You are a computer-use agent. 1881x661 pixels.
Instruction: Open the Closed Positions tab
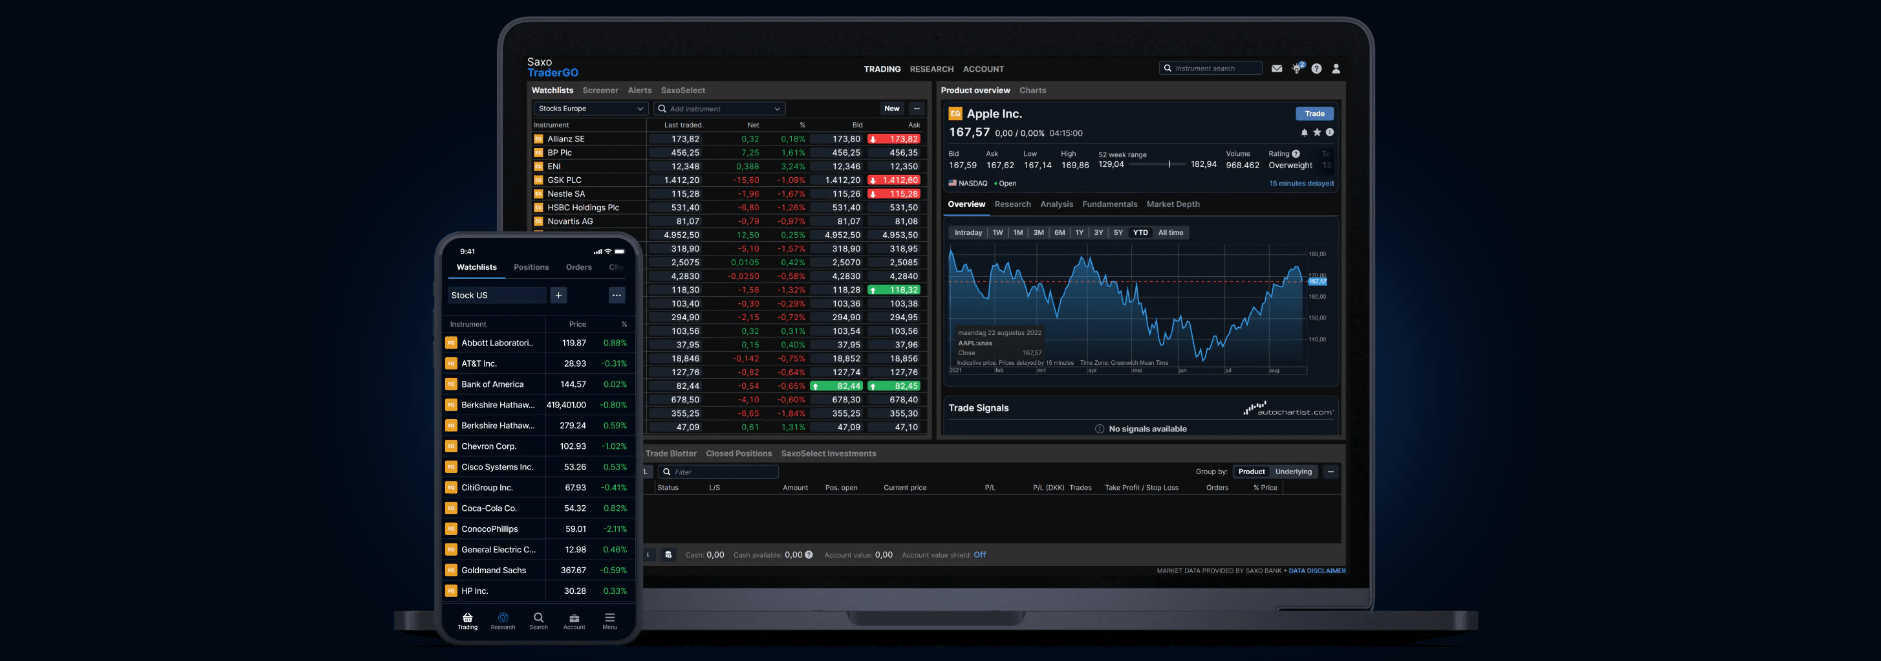pyautogui.click(x=739, y=454)
